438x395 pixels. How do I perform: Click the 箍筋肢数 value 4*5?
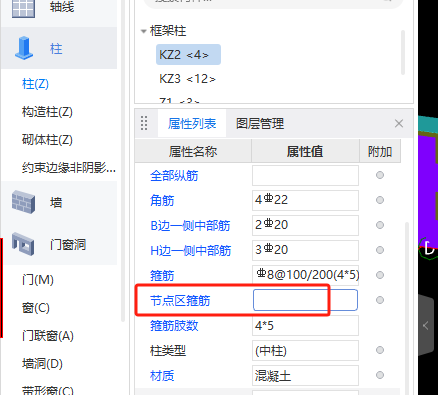[305, 325]
